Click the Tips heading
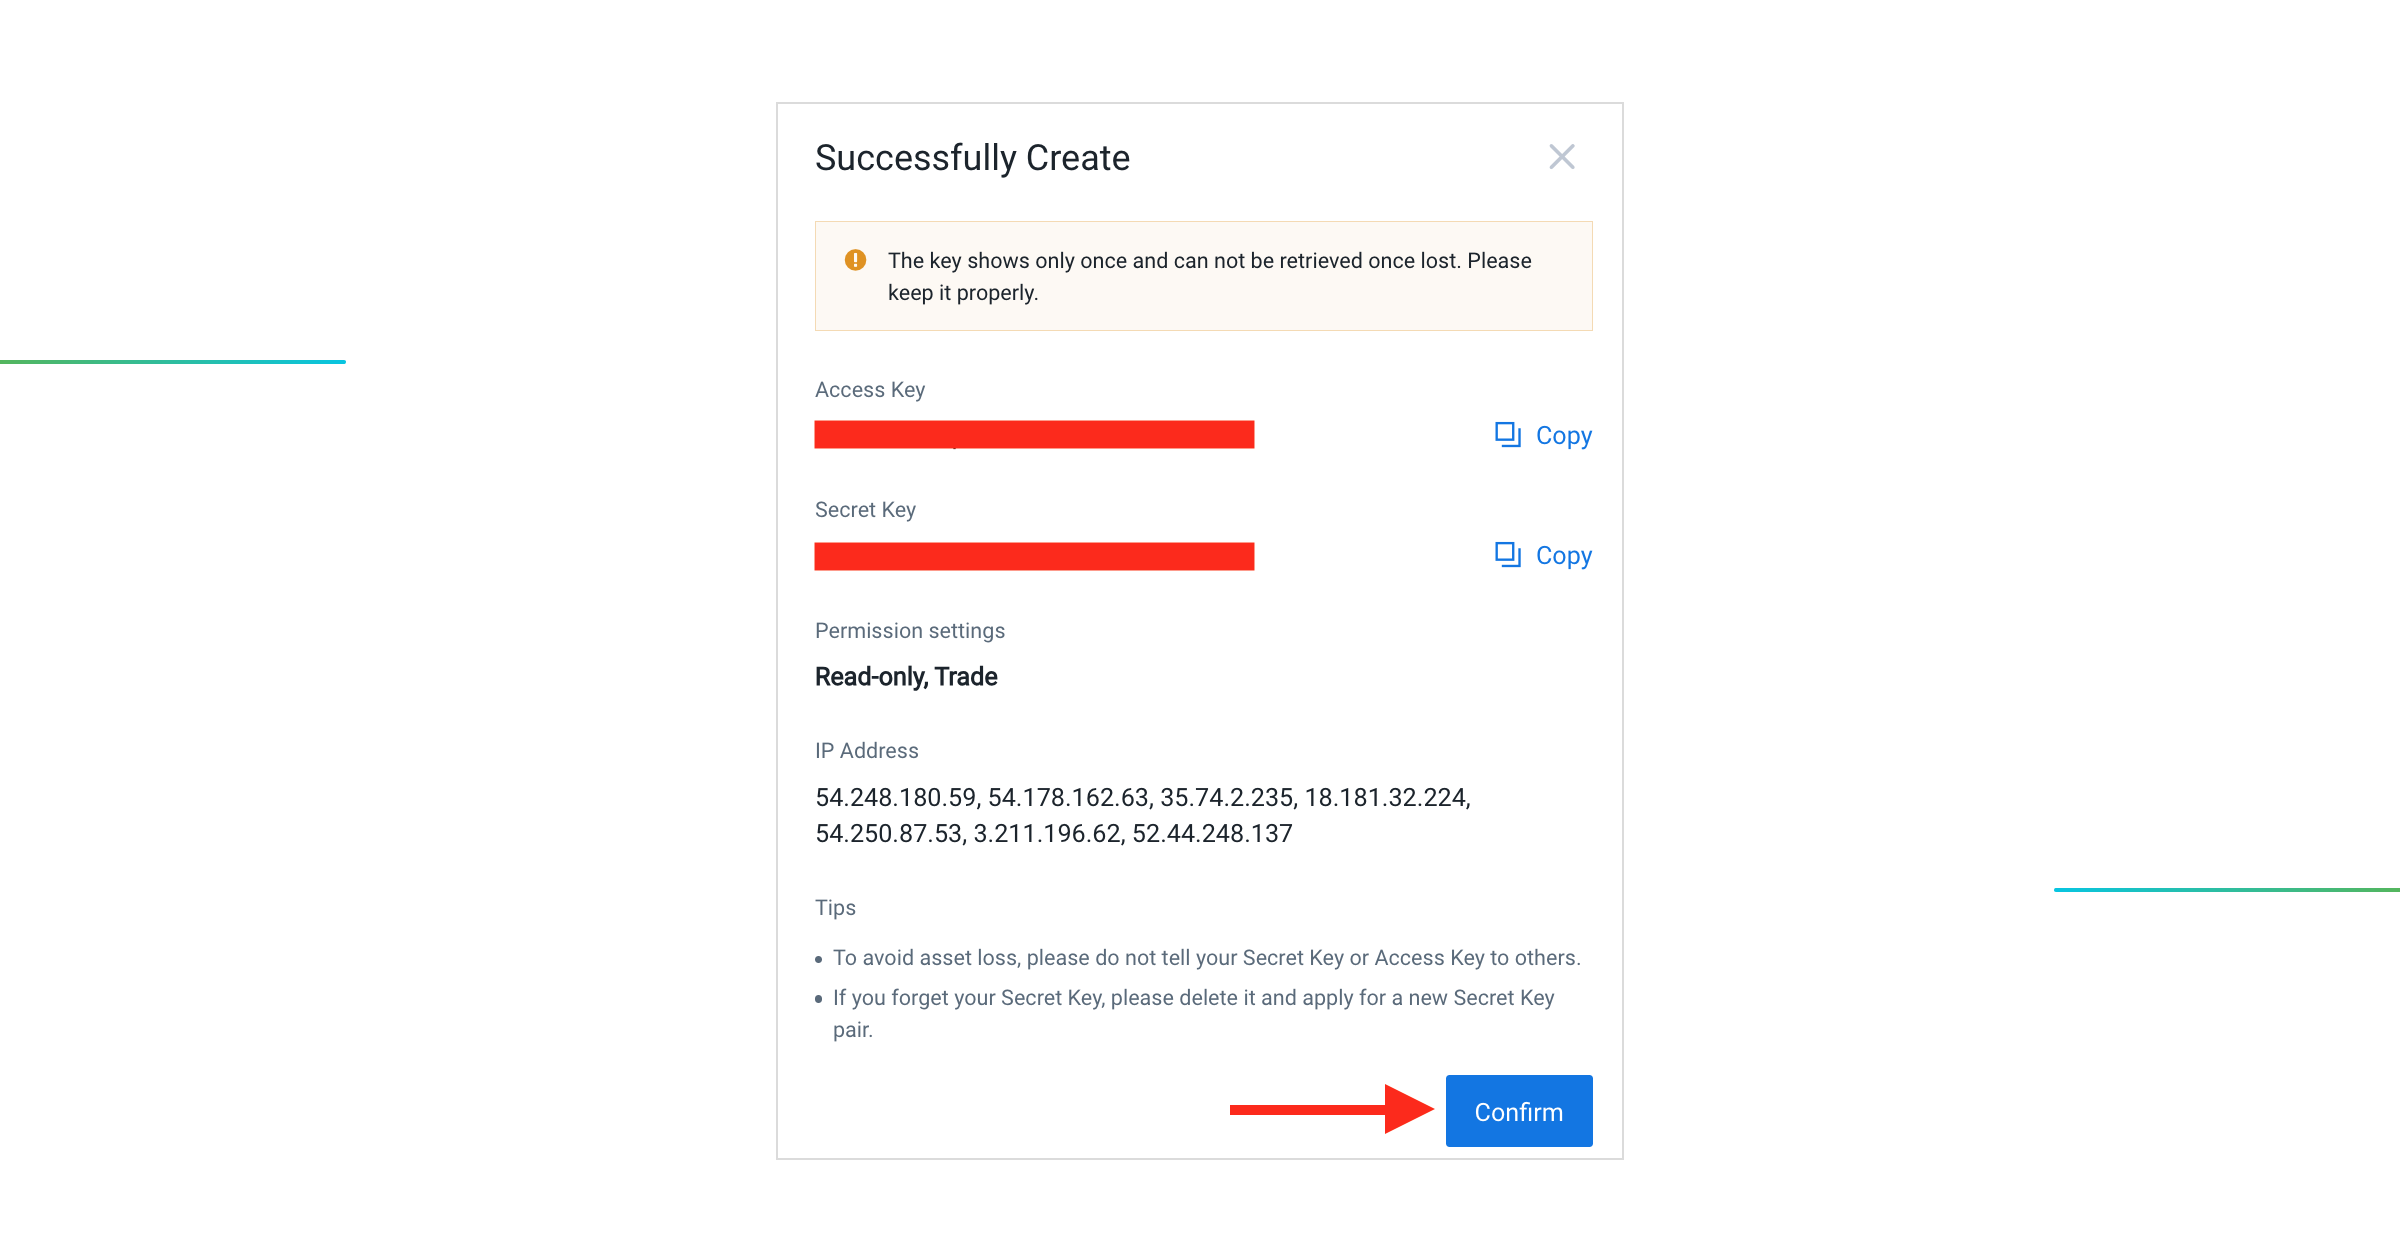This screenshot has width=2400, height=1260. 835,908
